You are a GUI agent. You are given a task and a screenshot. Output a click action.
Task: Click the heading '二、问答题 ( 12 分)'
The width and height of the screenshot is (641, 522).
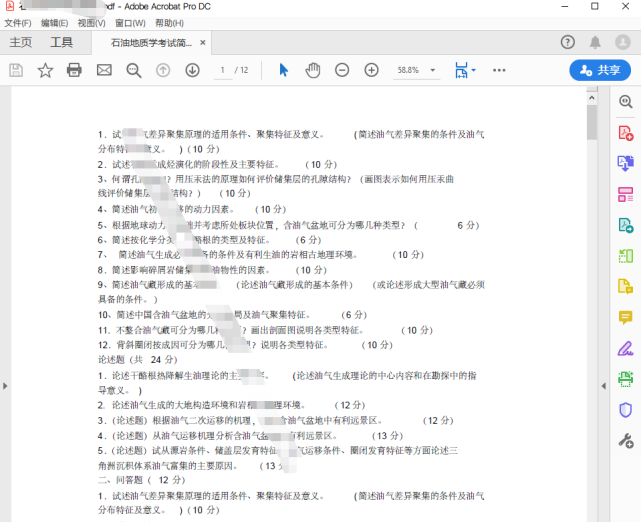(141, 480)
